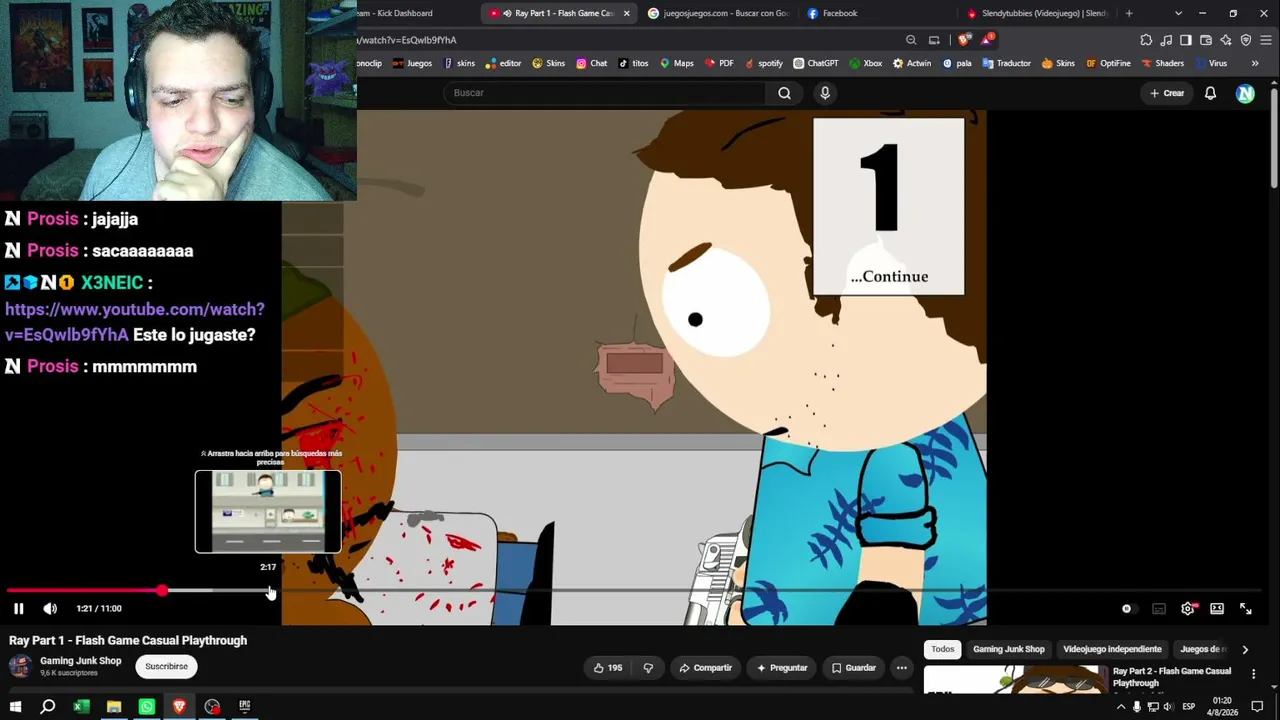Click the Suscribirse button

(x=166, y=666)
